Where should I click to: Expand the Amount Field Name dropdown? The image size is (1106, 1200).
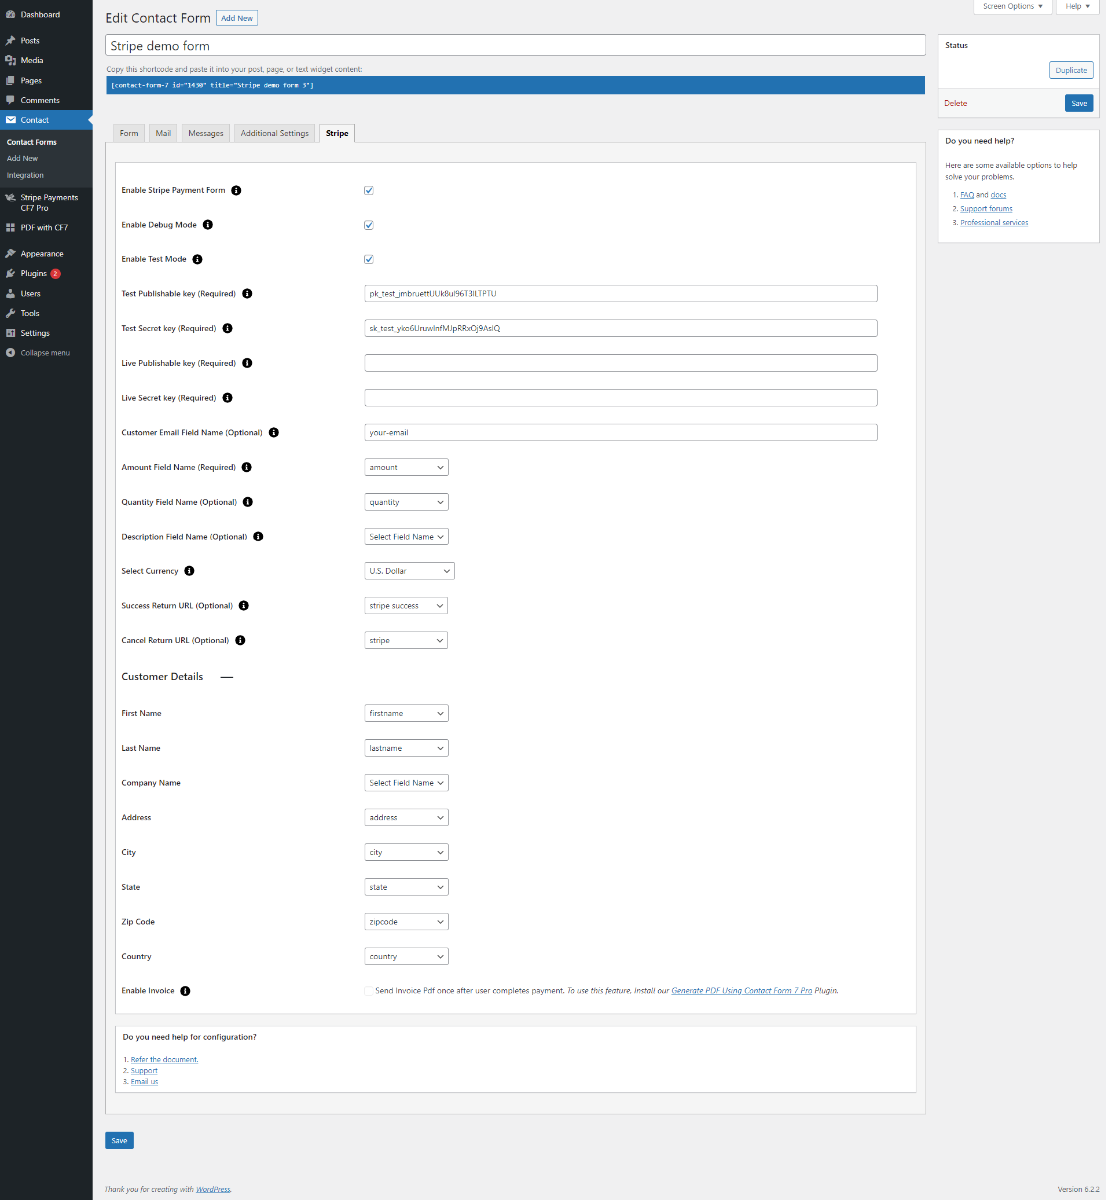(x=407, y=467)
